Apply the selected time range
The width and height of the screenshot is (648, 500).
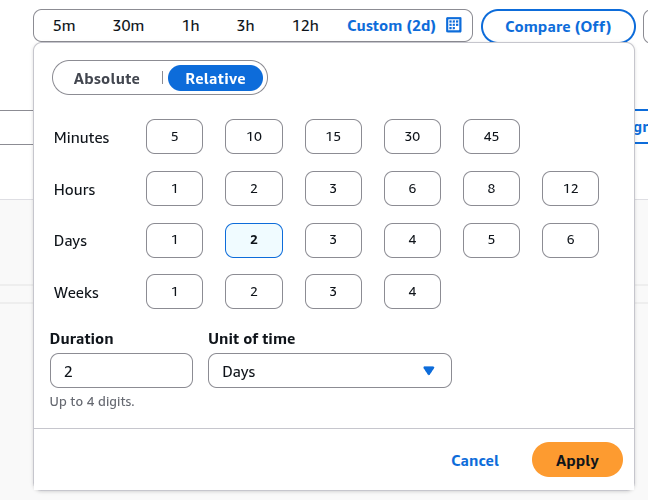click(577, 461)
